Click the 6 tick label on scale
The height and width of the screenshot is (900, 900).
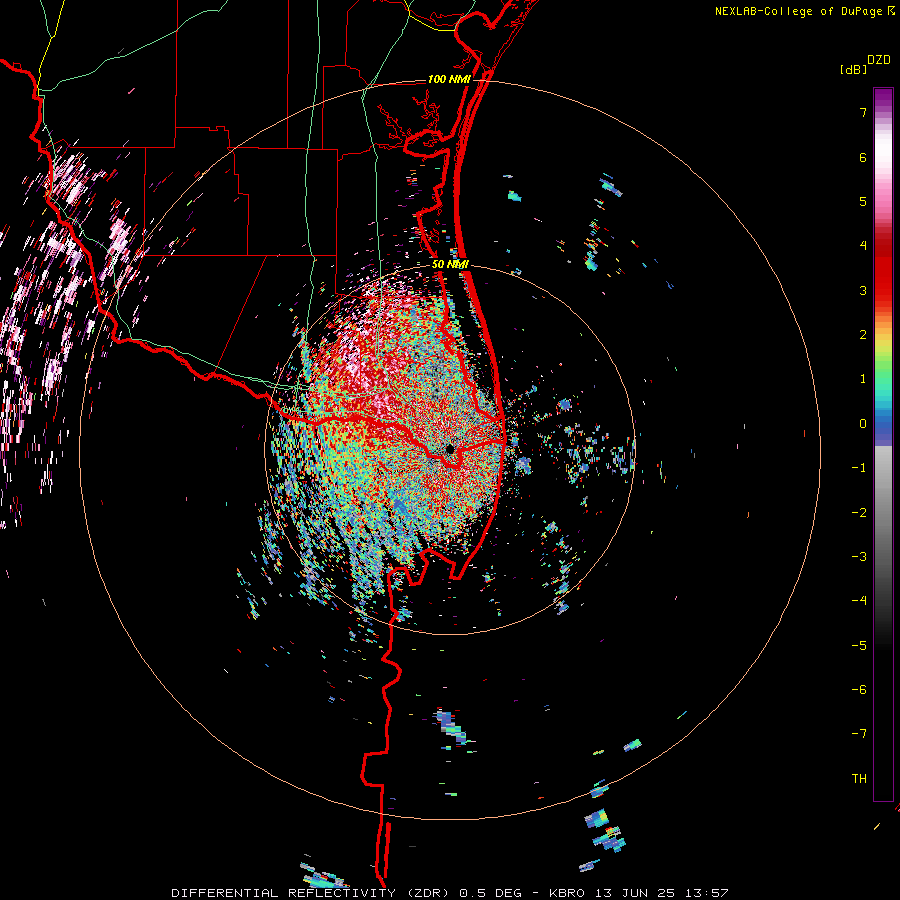863,157
